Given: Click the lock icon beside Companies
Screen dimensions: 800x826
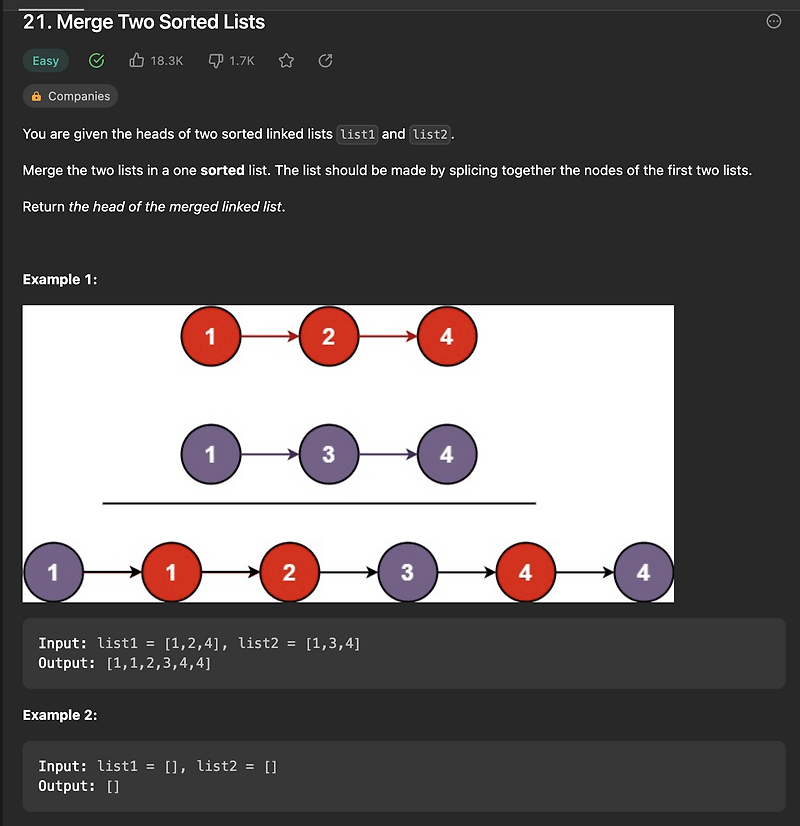Looking at the screenshot, I should (x=36, y=96).
